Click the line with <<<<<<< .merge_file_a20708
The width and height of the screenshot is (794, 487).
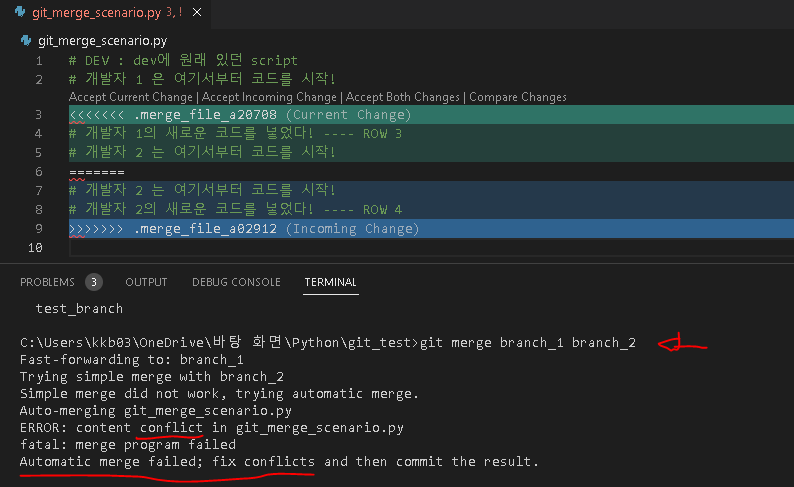click(431, 115)
